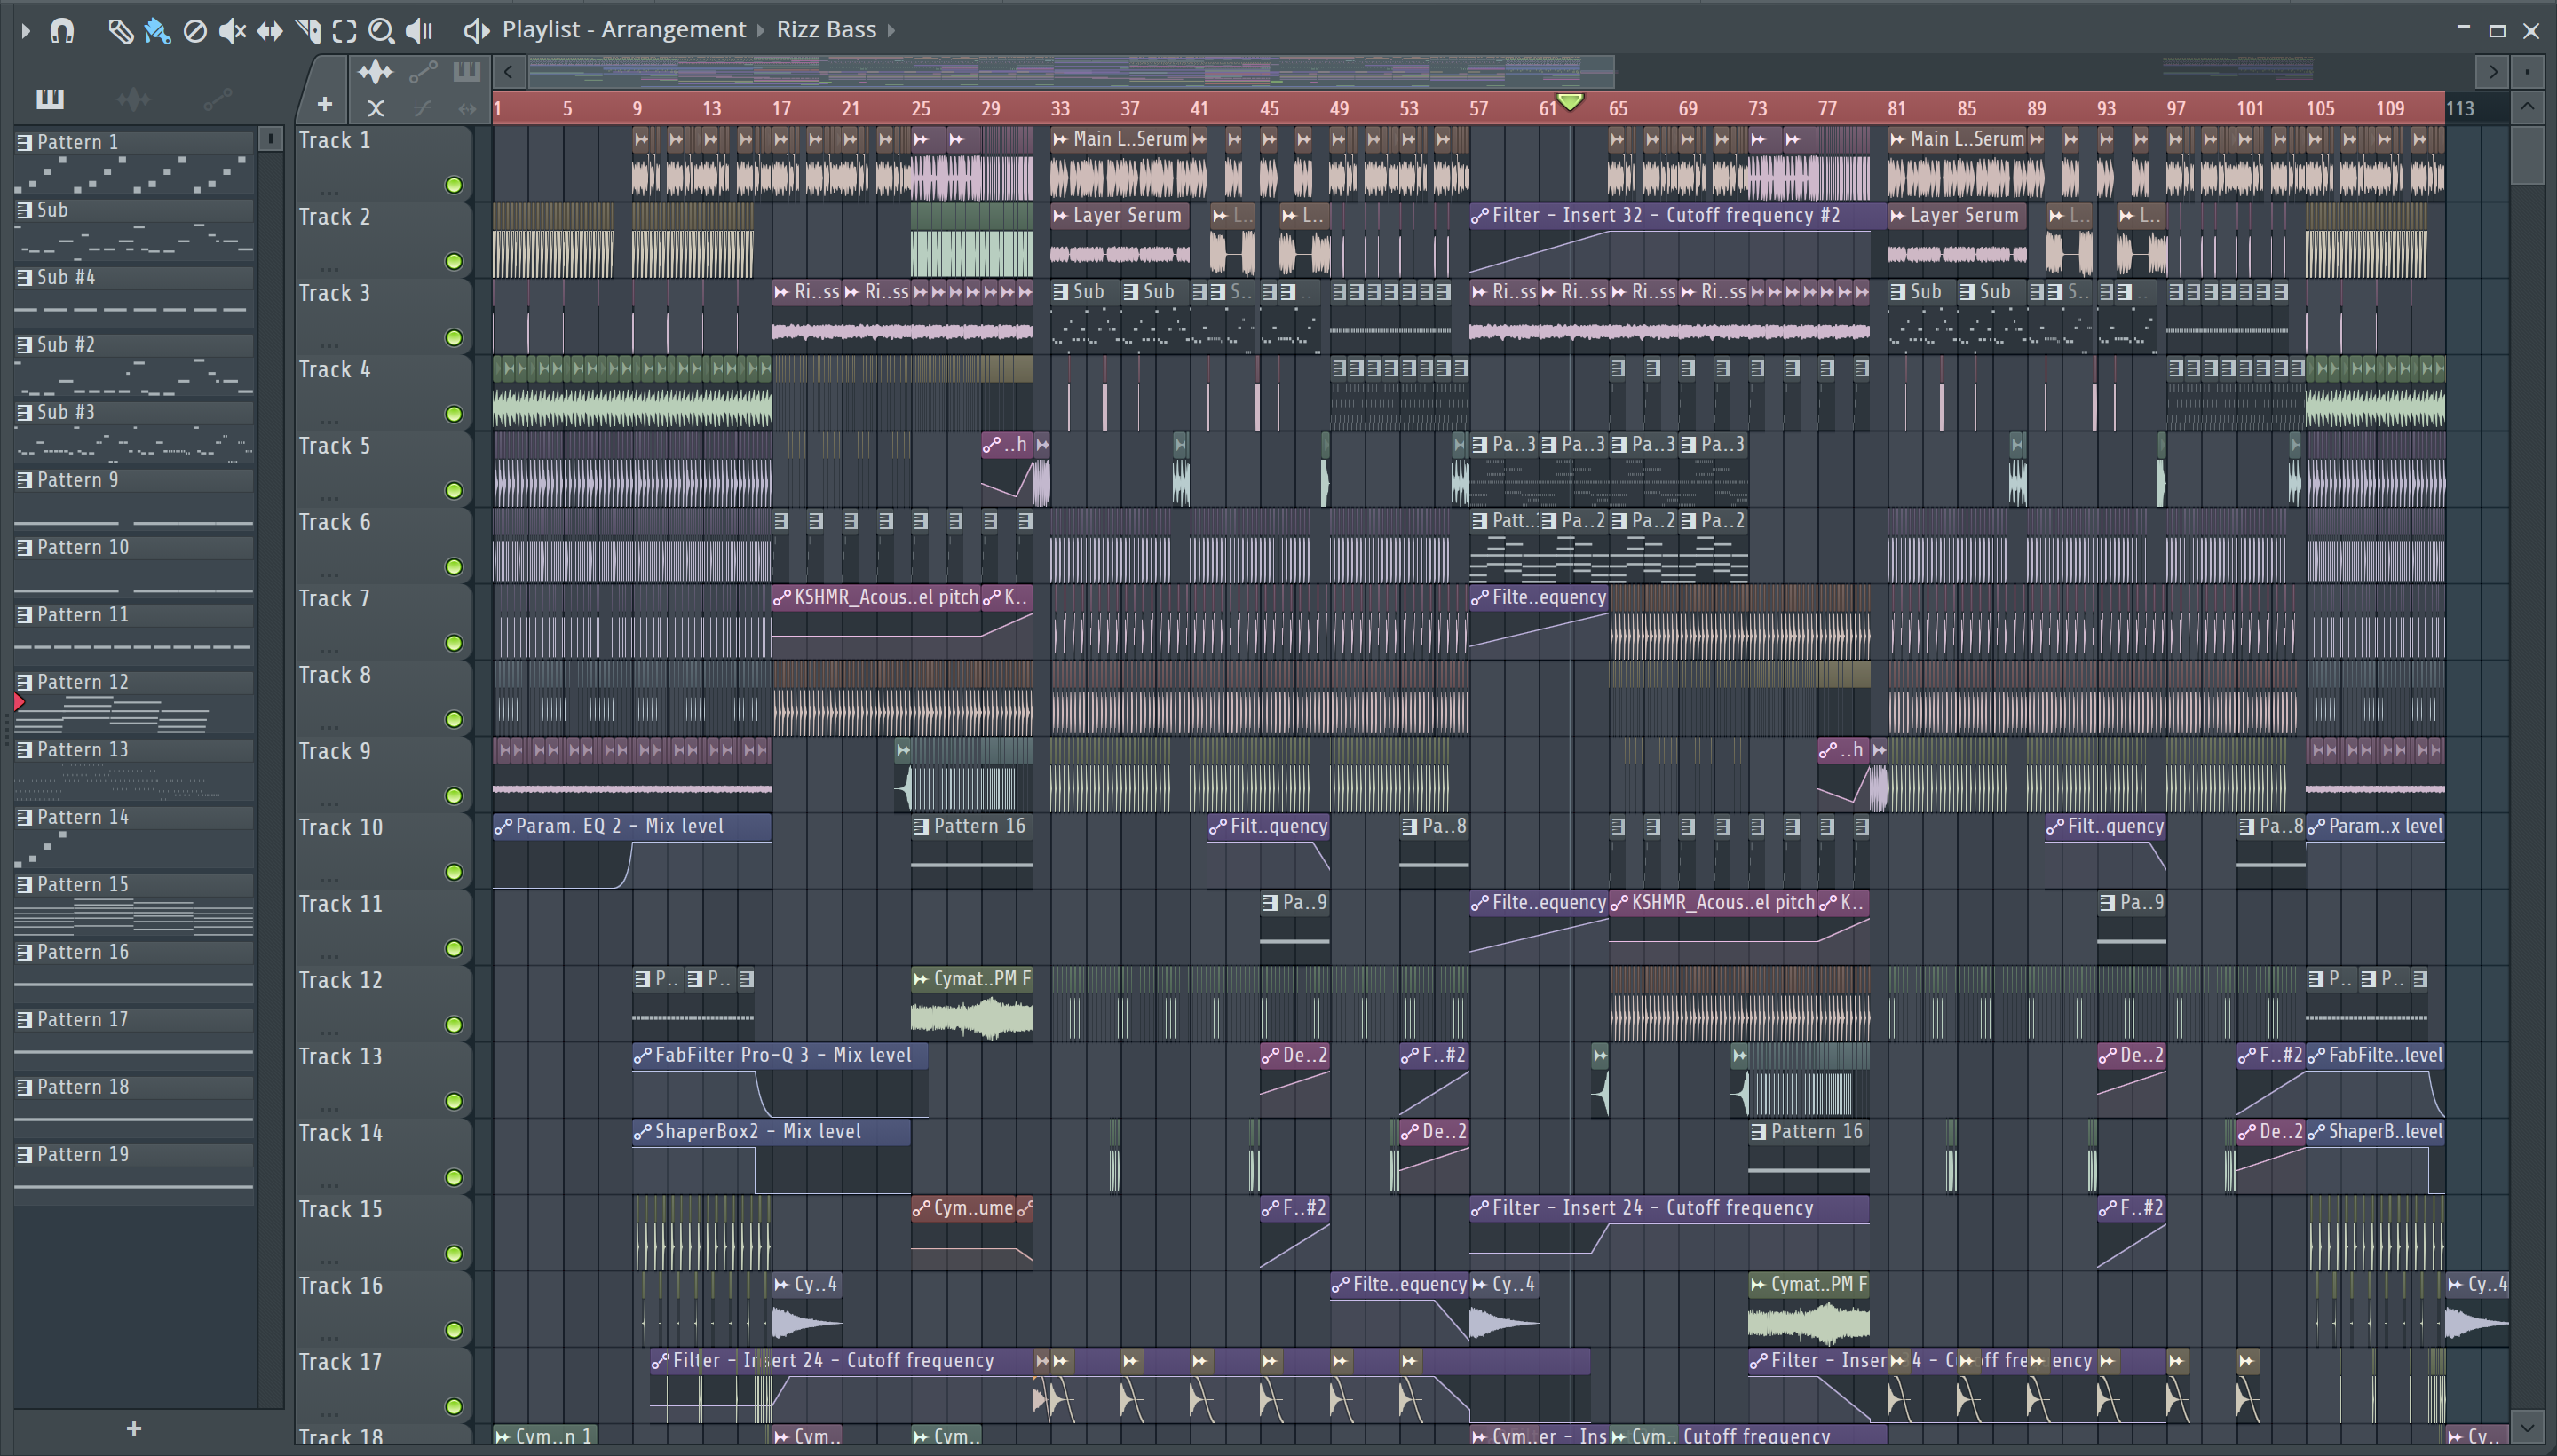Click the green playhead marker on timeline
2557x1456 pixels.
[x=1570, y=101]
